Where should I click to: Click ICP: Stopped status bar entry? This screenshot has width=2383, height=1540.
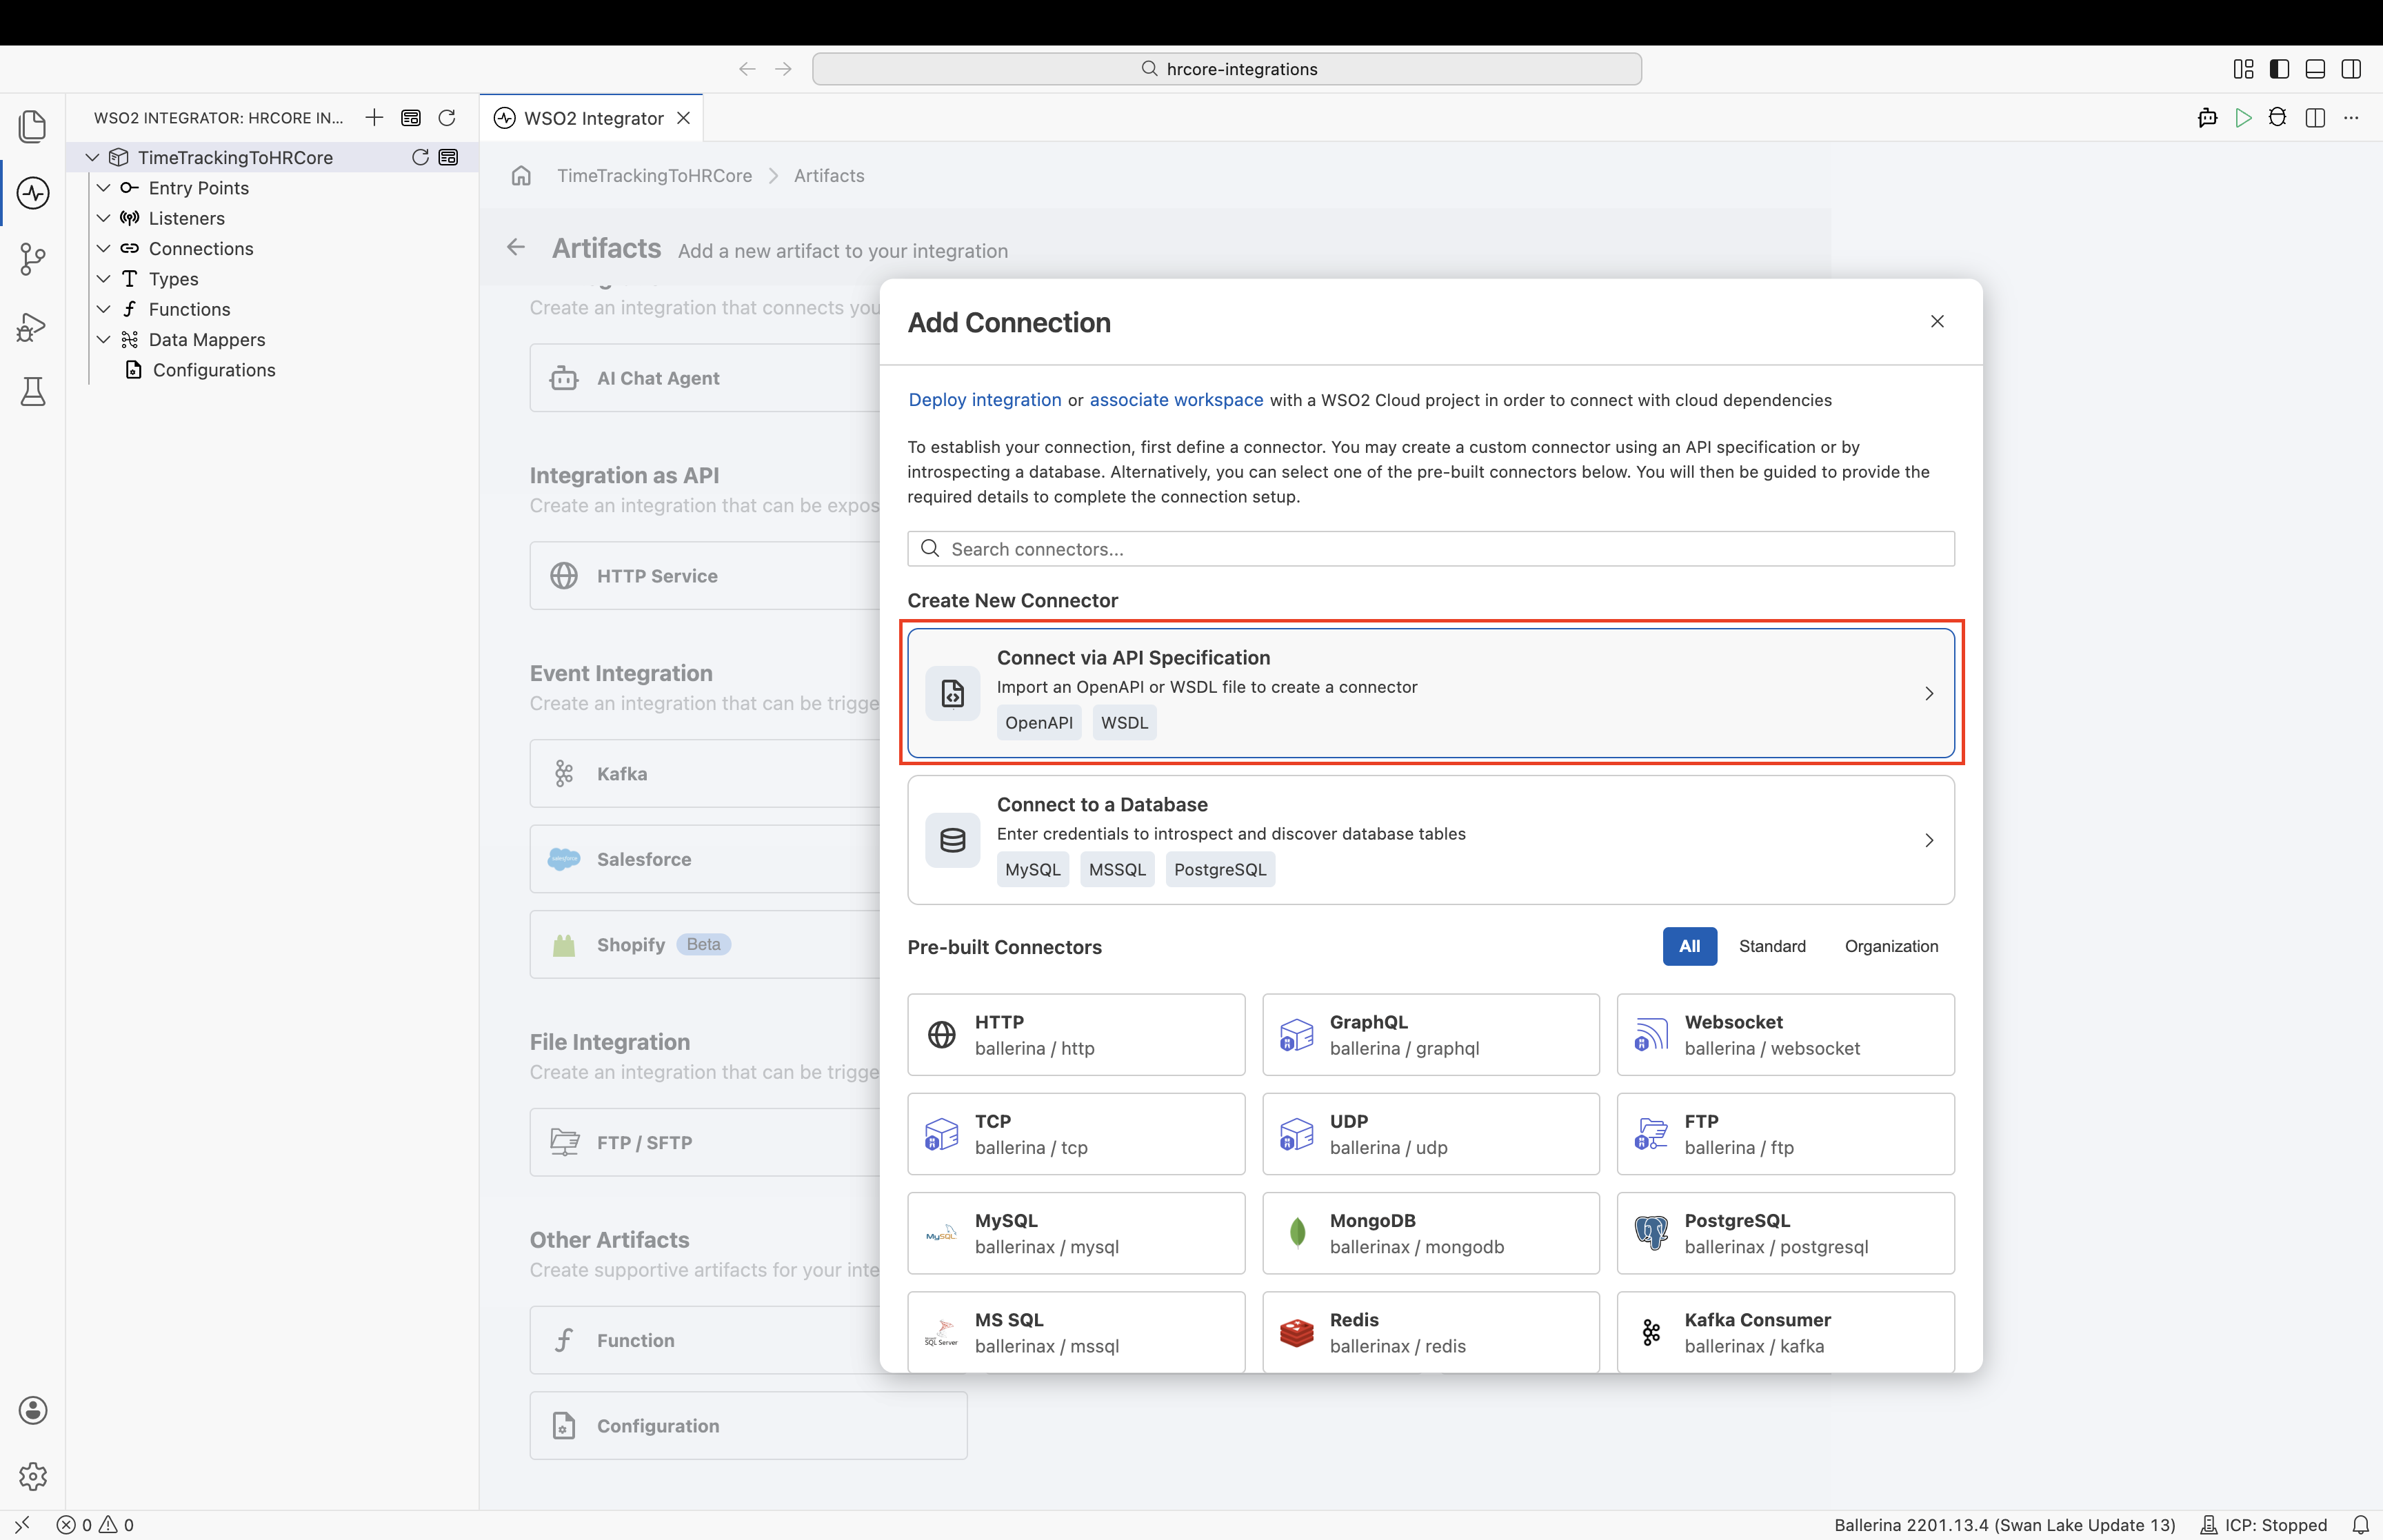pyautogui.click(x=2264, y=1525)
